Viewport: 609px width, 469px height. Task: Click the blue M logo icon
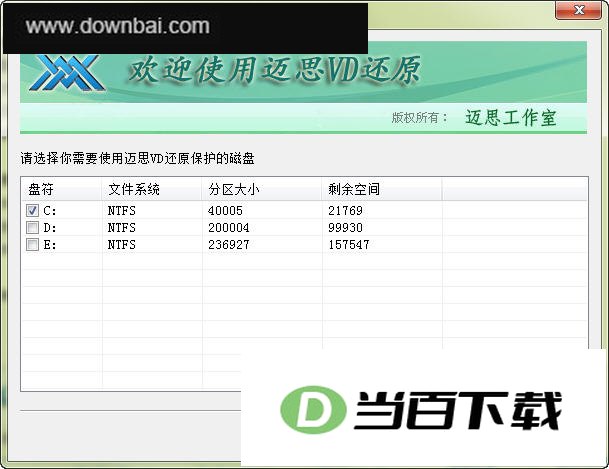coord(67,73)
